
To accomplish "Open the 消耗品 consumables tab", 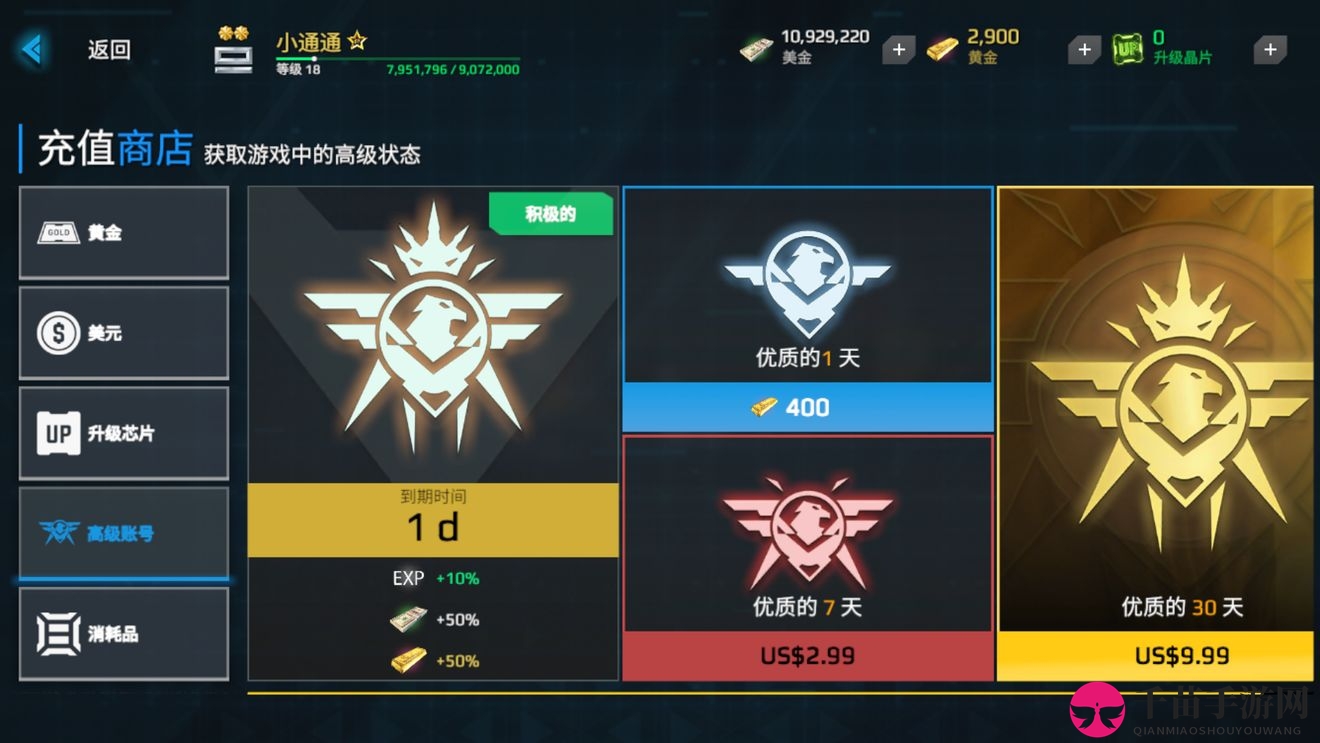I will click(x=124, y=634).
